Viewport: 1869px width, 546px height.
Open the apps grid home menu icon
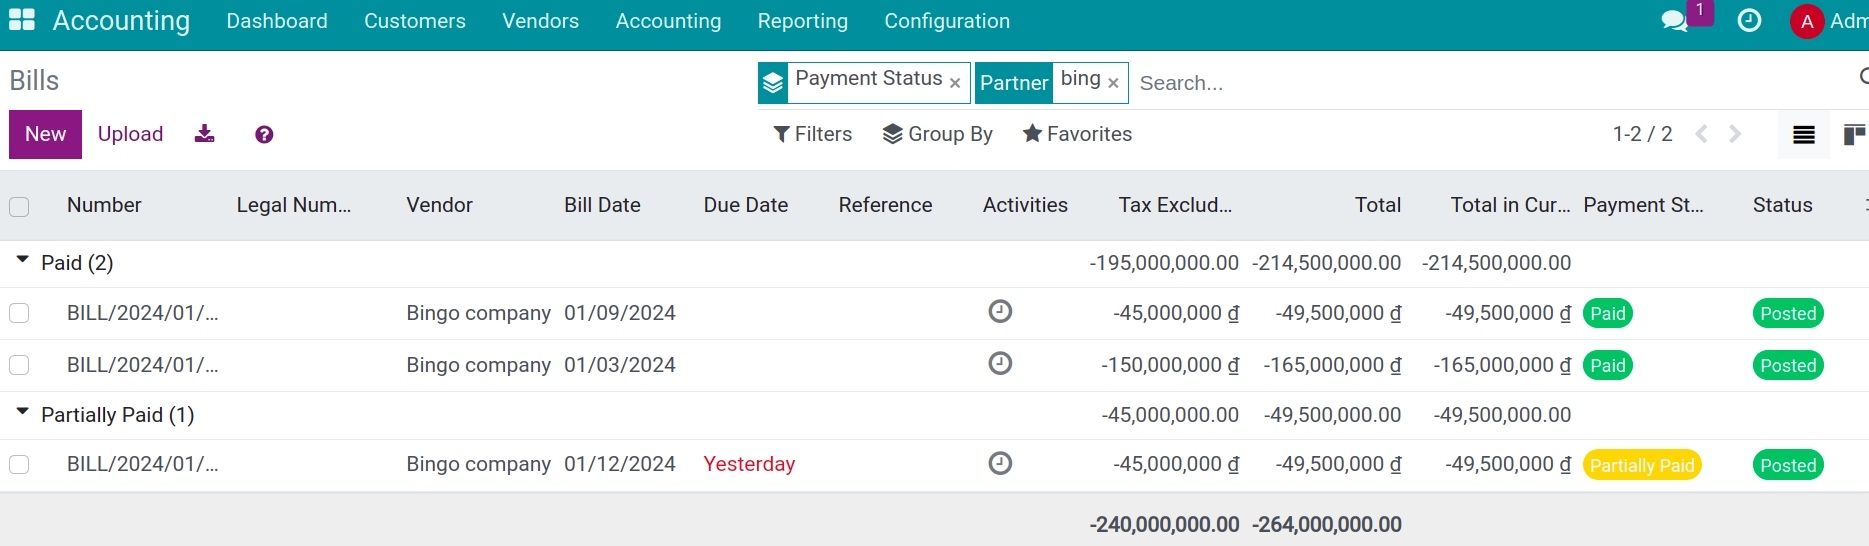coord(21,20)
